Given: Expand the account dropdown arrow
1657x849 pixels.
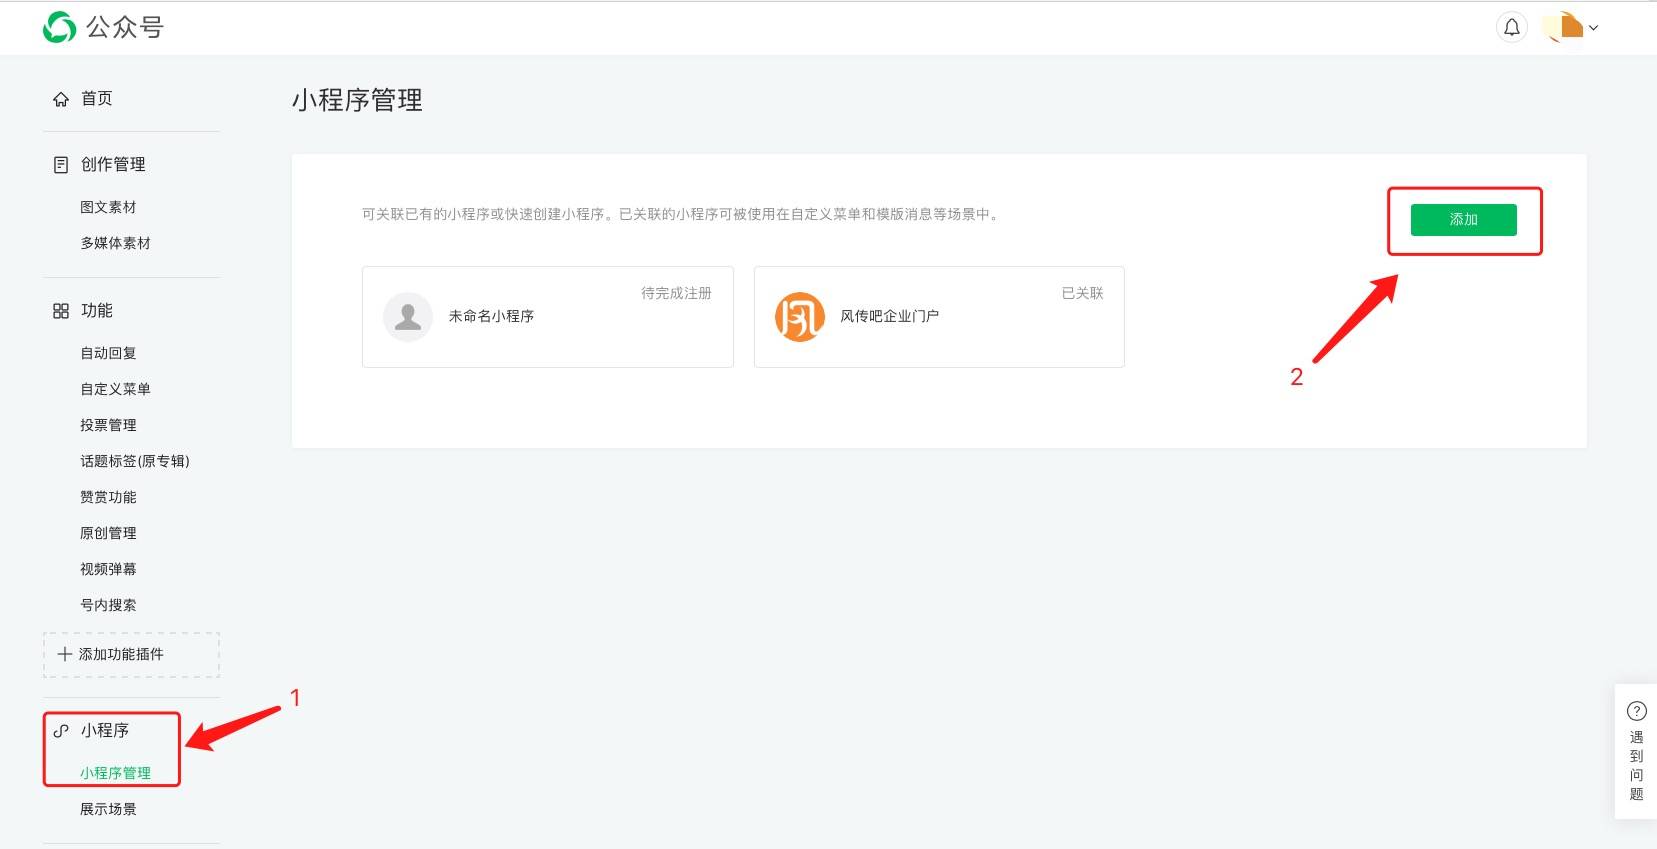Looking at the screenshot, I should pos(1594,28).
